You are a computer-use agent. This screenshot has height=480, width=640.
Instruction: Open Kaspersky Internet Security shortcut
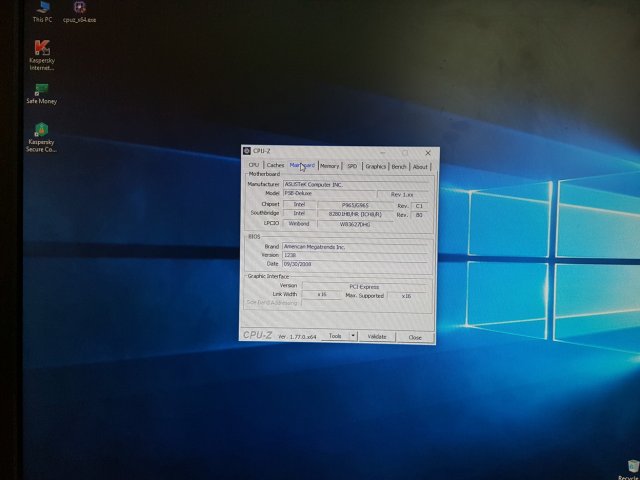click(42, 54)
